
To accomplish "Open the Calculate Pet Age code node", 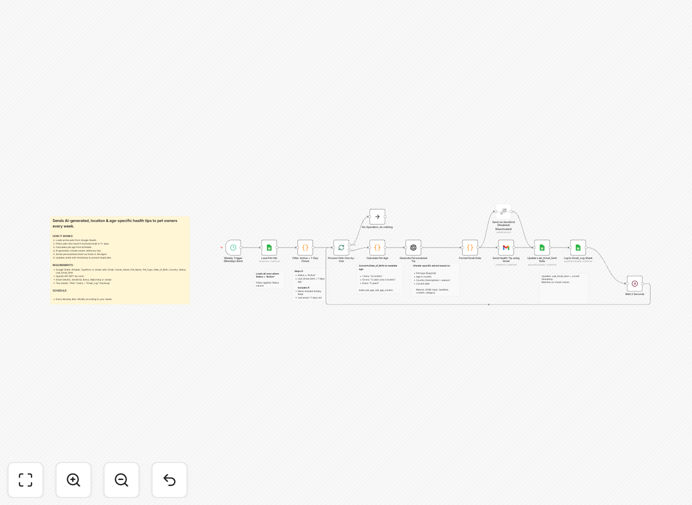I will point(377,248).
